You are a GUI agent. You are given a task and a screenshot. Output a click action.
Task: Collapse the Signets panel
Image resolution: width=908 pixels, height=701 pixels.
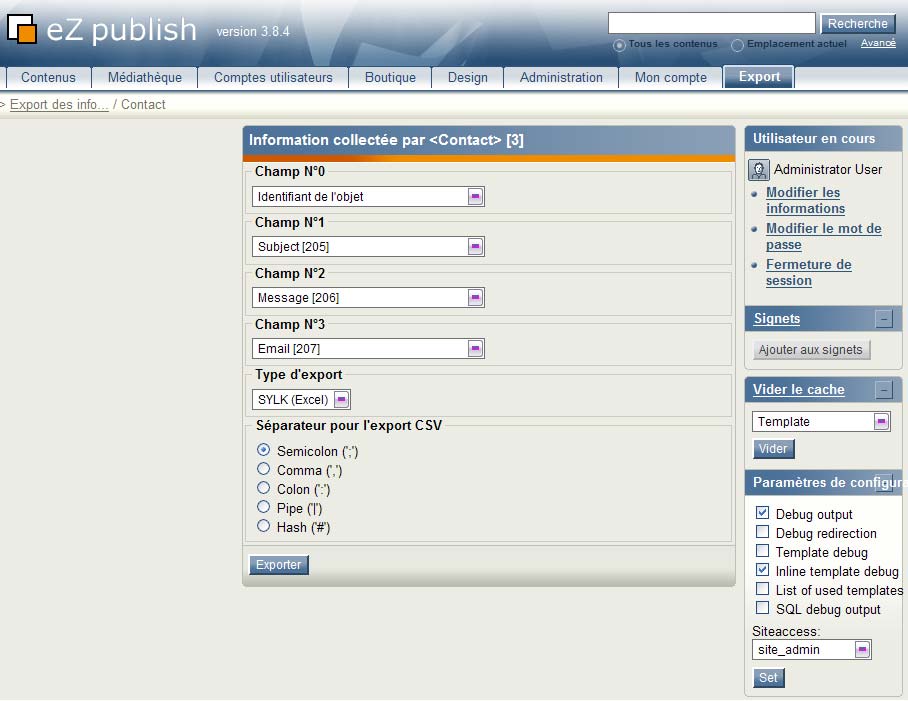pyautogui.click(x=884, y=318)
